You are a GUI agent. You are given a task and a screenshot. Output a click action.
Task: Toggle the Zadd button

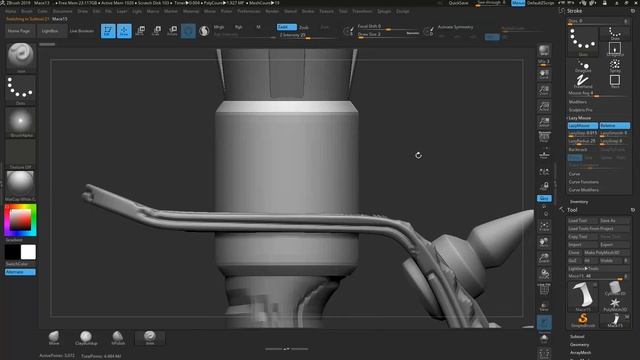(x=287, y=27)
